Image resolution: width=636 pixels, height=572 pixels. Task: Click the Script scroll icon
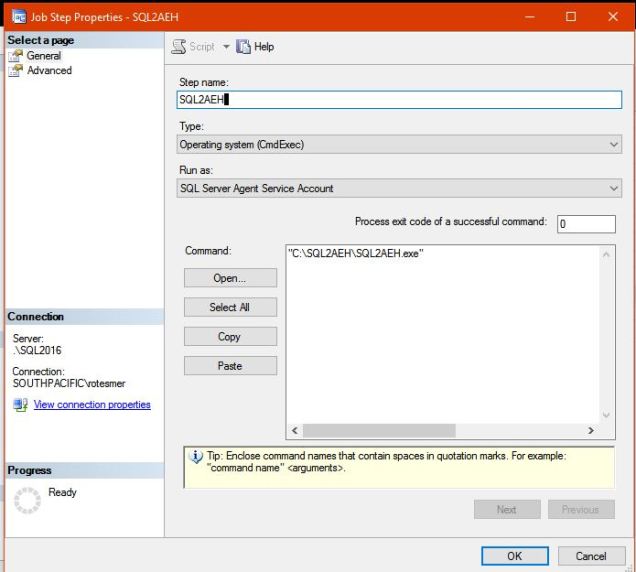coord(178,47)
